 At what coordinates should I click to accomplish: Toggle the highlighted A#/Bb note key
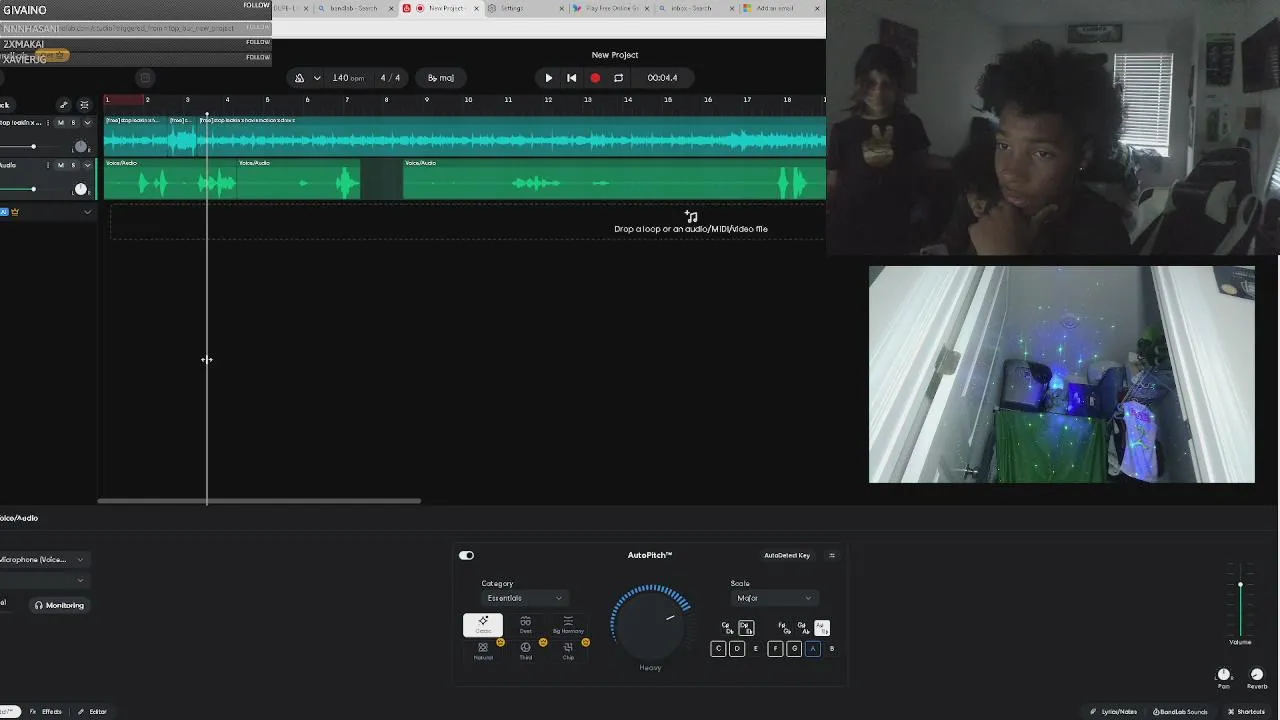[x=821, y=628]
